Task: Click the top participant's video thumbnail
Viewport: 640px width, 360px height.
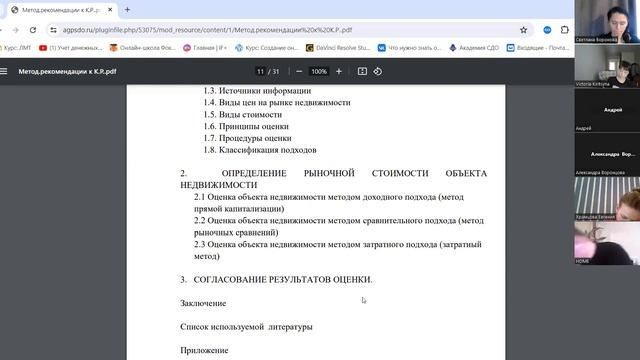Action: coord(607,21)
